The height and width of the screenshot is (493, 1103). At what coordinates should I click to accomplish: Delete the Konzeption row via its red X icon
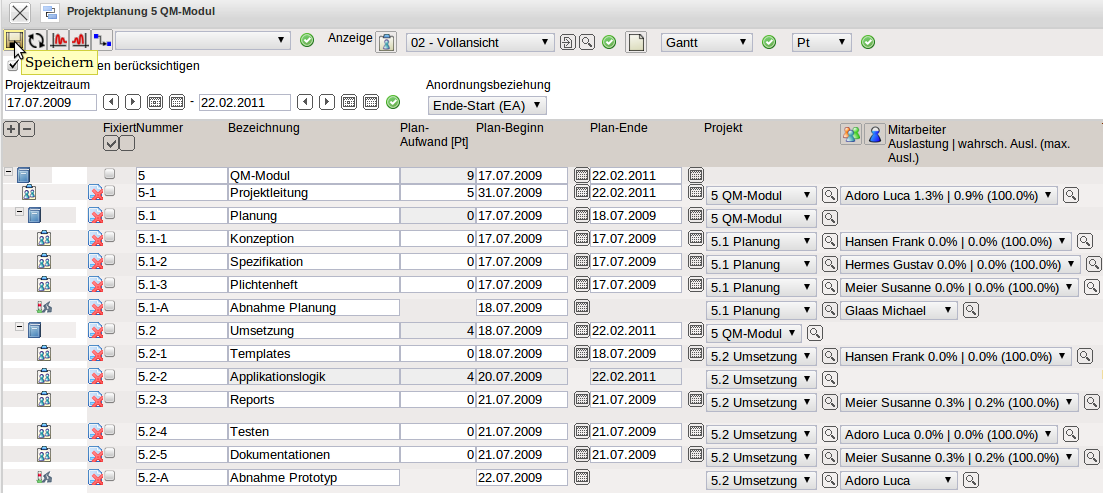(95, 239)
